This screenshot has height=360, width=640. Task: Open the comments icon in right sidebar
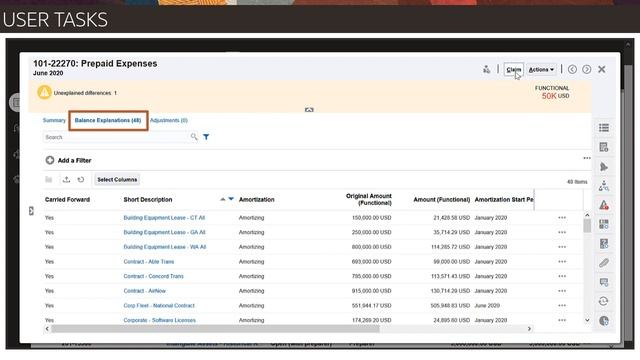pos(604,282)
